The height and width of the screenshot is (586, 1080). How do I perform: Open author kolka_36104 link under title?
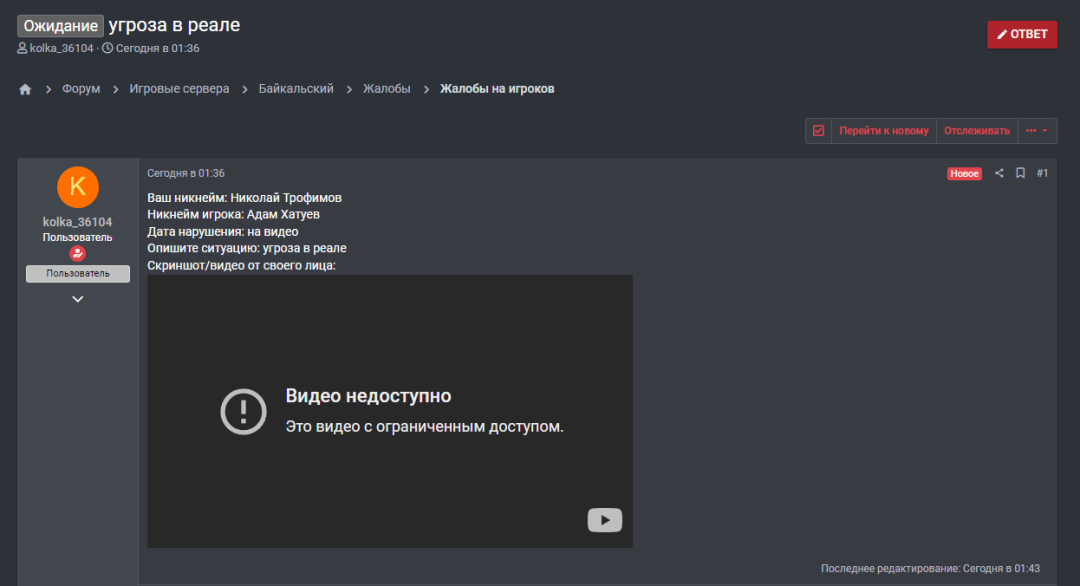(61, 48)
